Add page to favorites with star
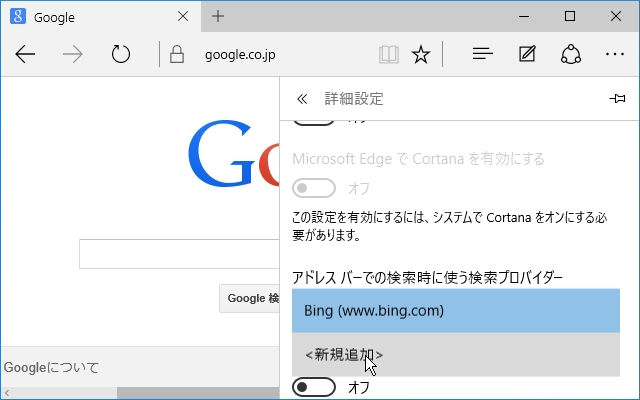 pyautogui.click(x=421, y=54)
